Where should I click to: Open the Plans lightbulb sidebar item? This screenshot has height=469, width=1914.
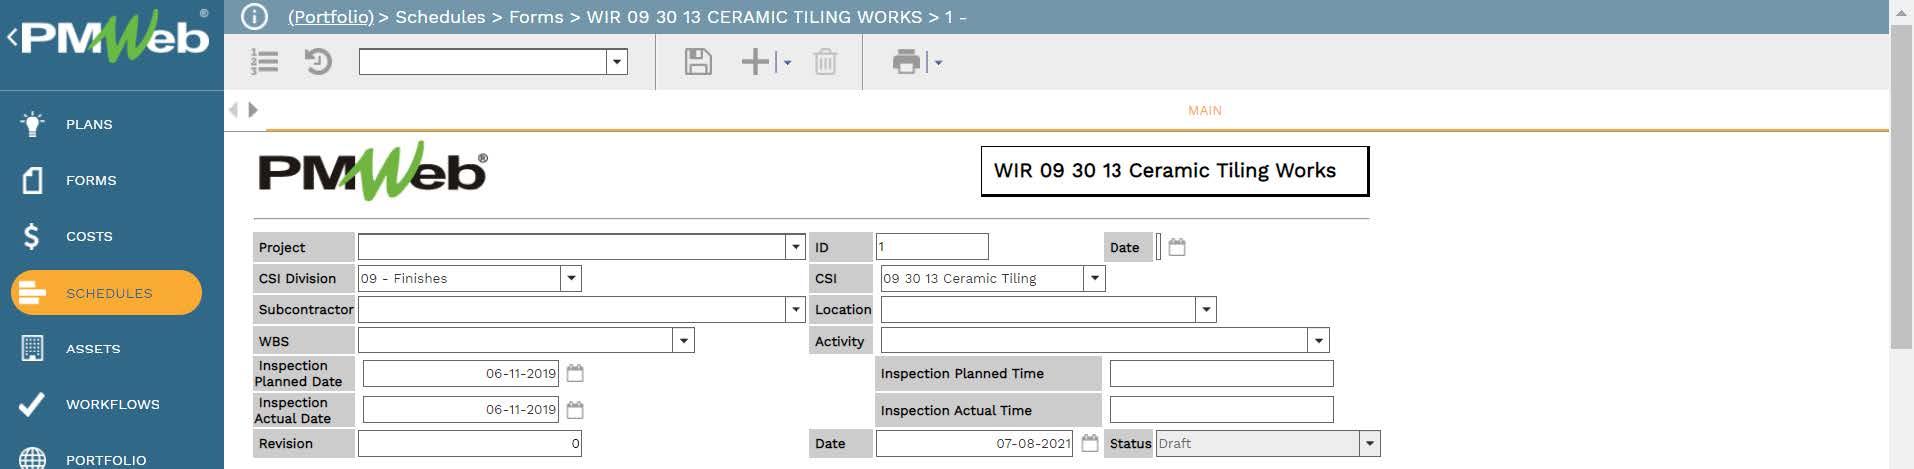(x=89, y=124)
